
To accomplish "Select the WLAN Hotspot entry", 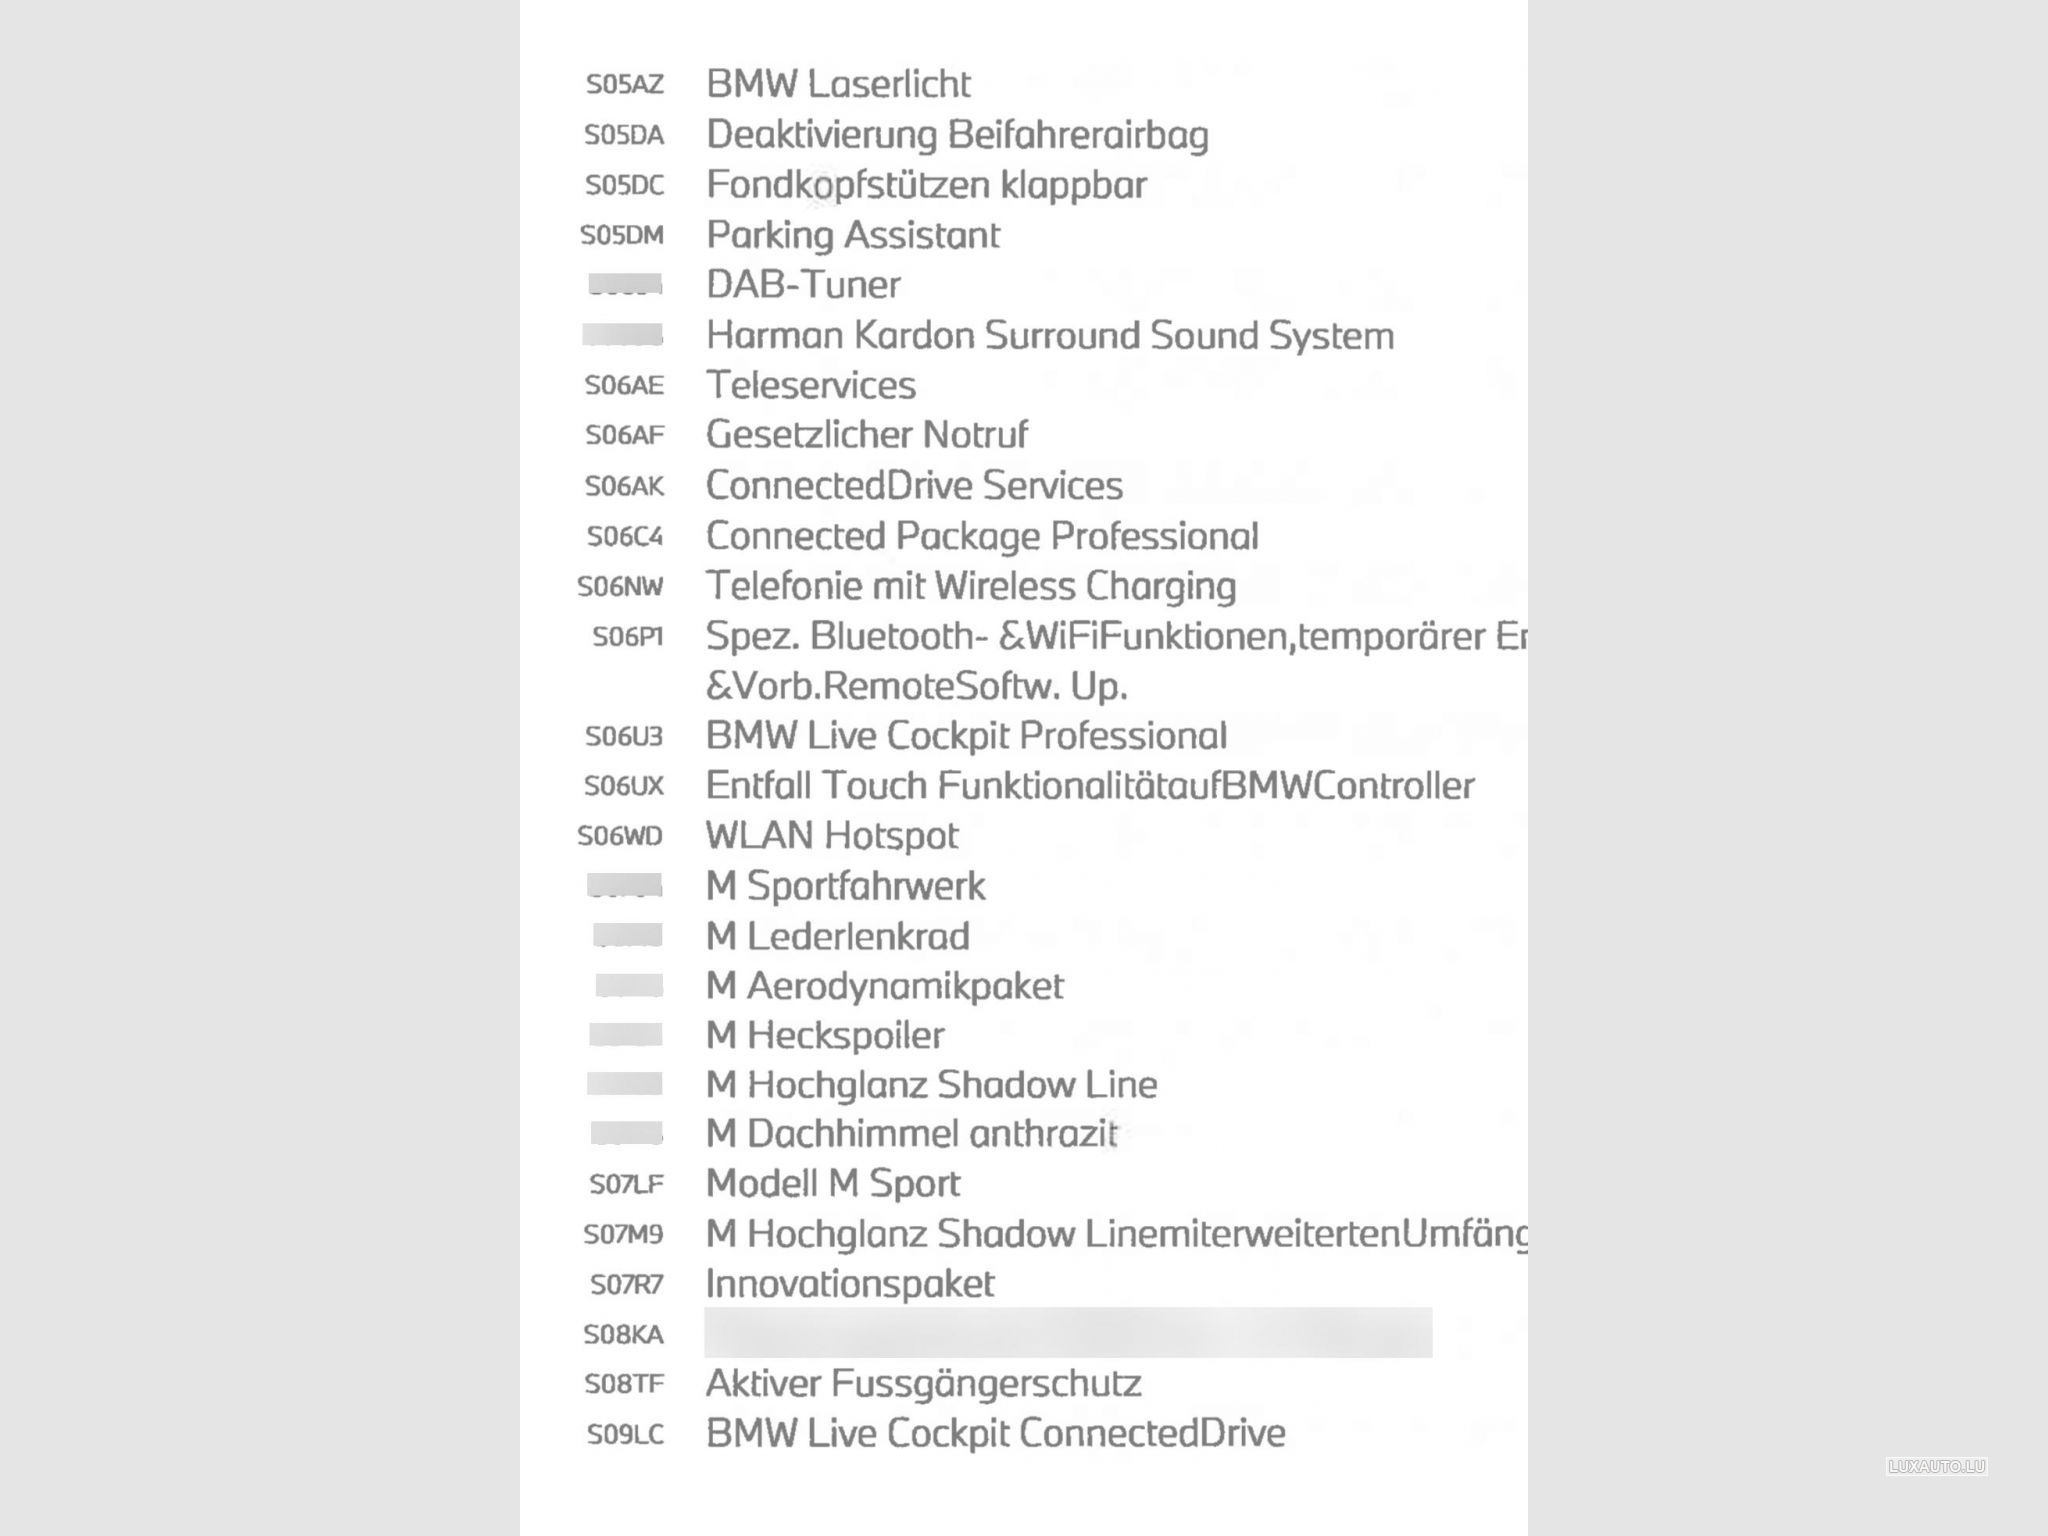I will click(832, 835).
